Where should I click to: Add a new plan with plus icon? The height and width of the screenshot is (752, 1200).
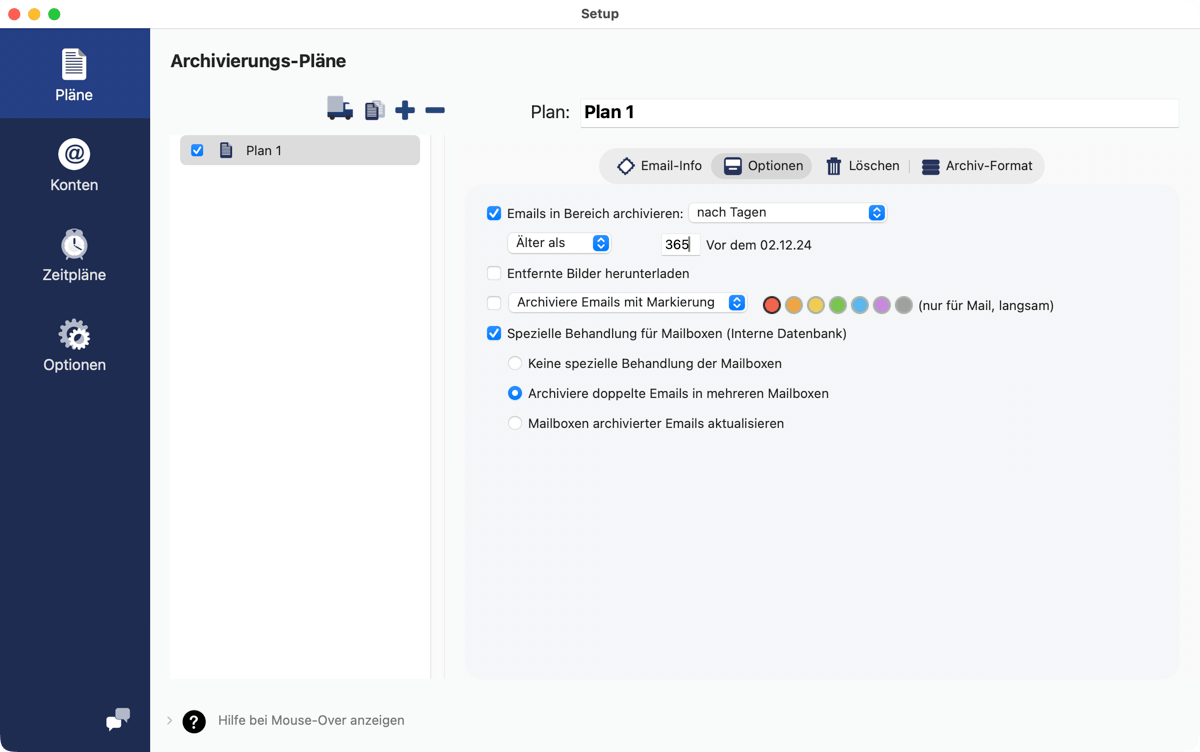405,110
